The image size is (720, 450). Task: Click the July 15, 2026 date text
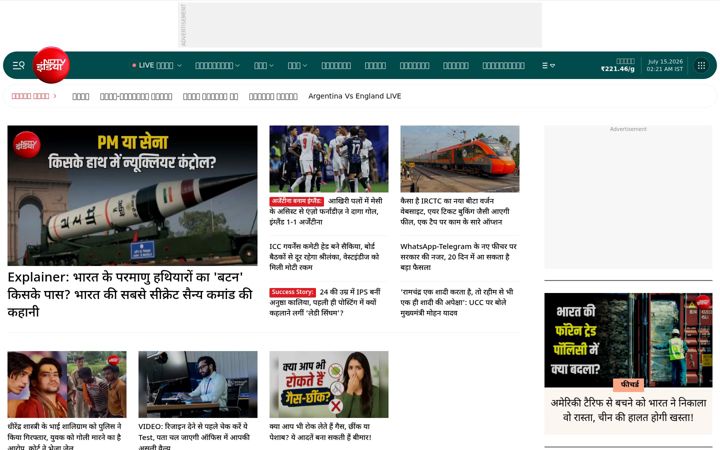point(665,61)
